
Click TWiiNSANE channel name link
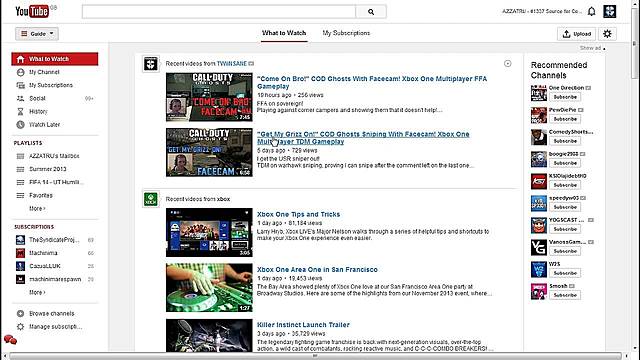(231, 64)
